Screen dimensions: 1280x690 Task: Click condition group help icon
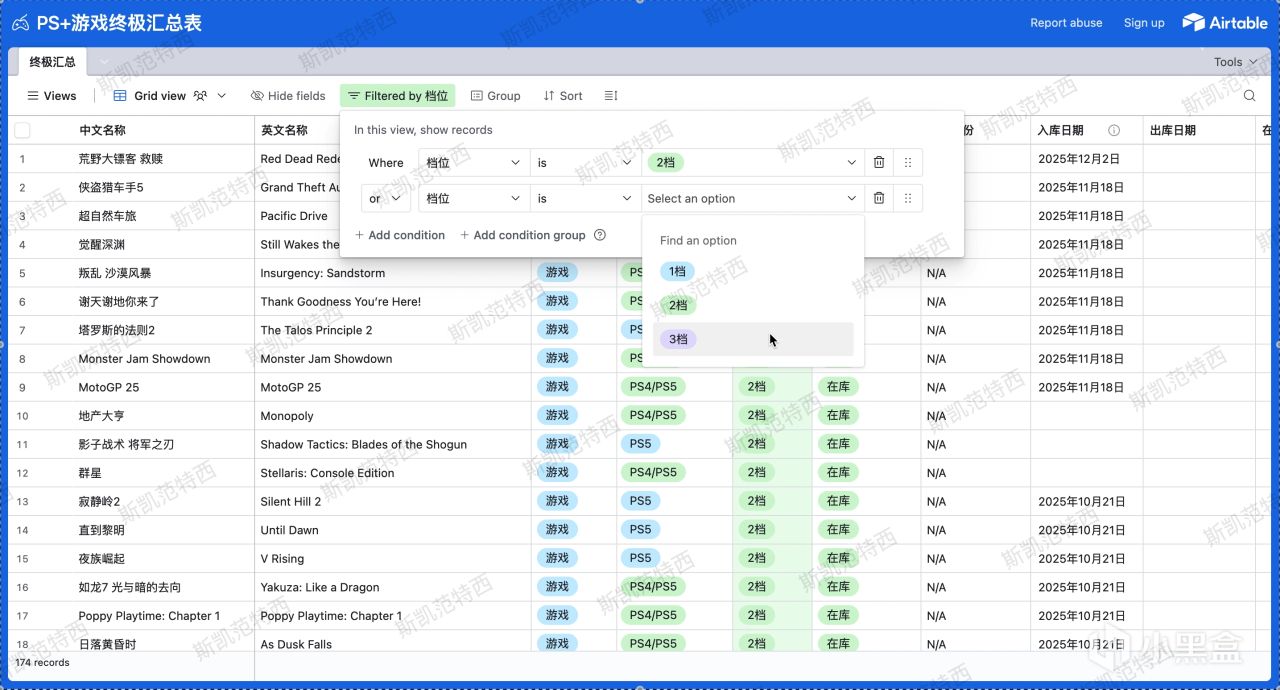click(600, 235)
